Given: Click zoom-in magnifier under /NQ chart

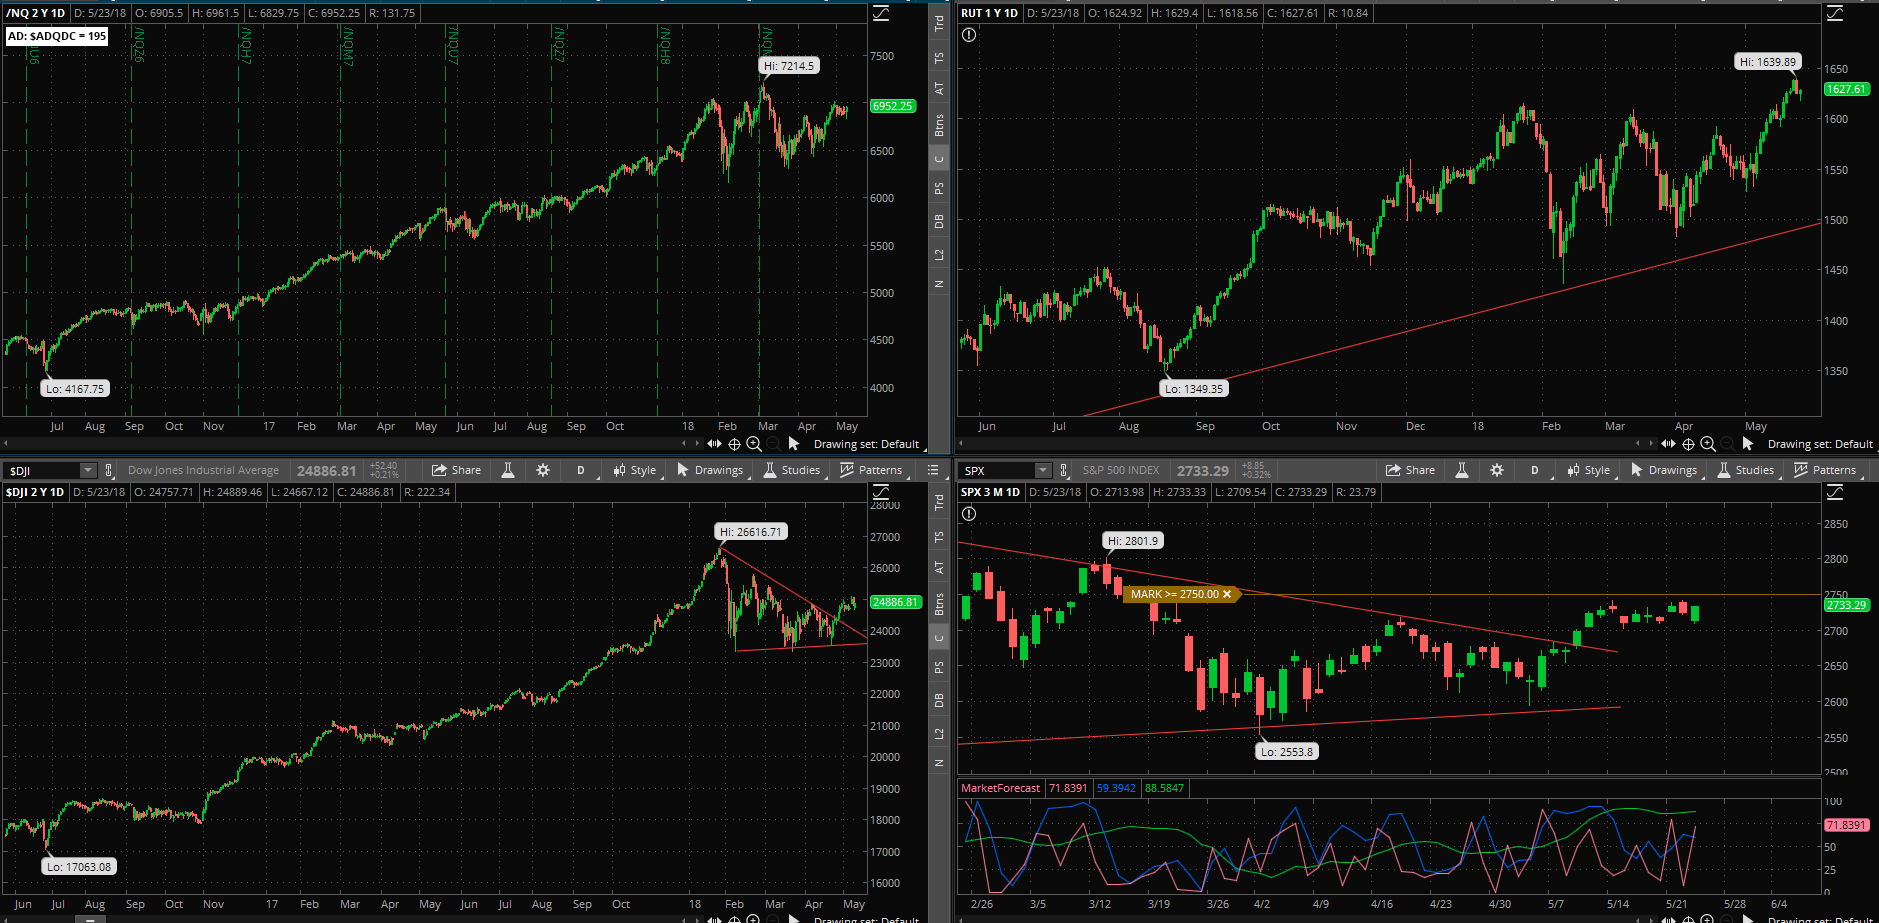Looking at the screenshot, I should [754, 444].
